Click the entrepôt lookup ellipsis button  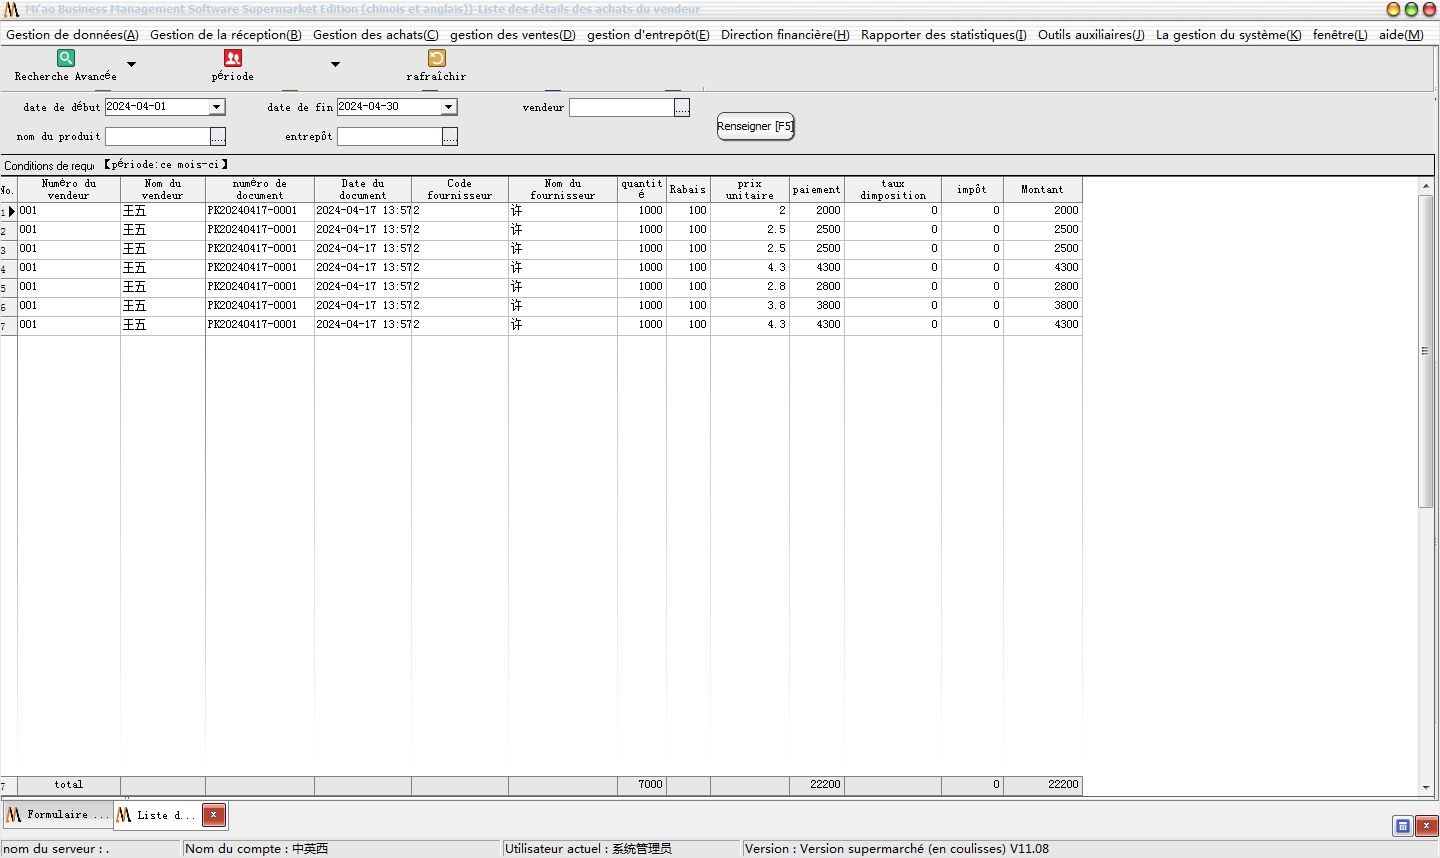[x=450, y=136]
